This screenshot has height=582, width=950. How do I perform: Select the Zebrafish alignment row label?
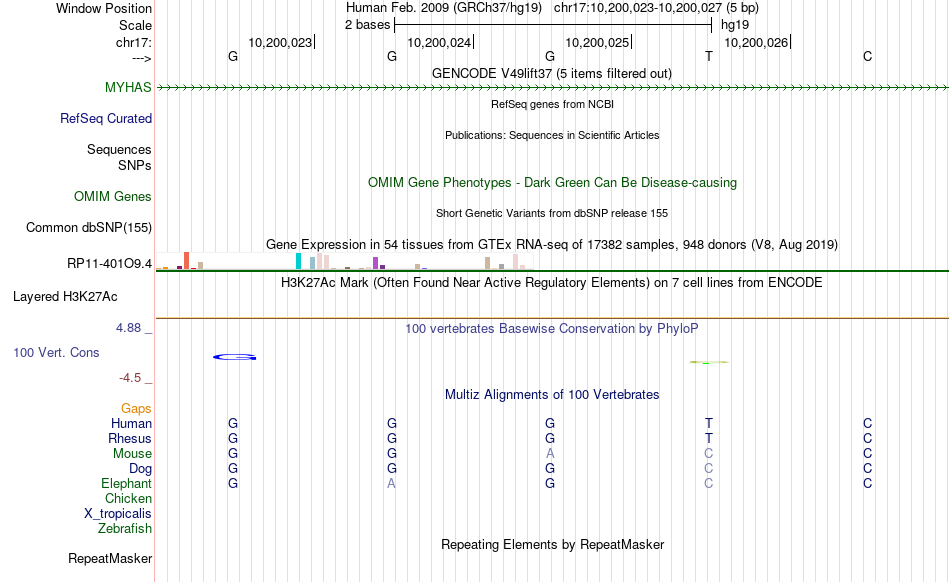pos(125,528)
